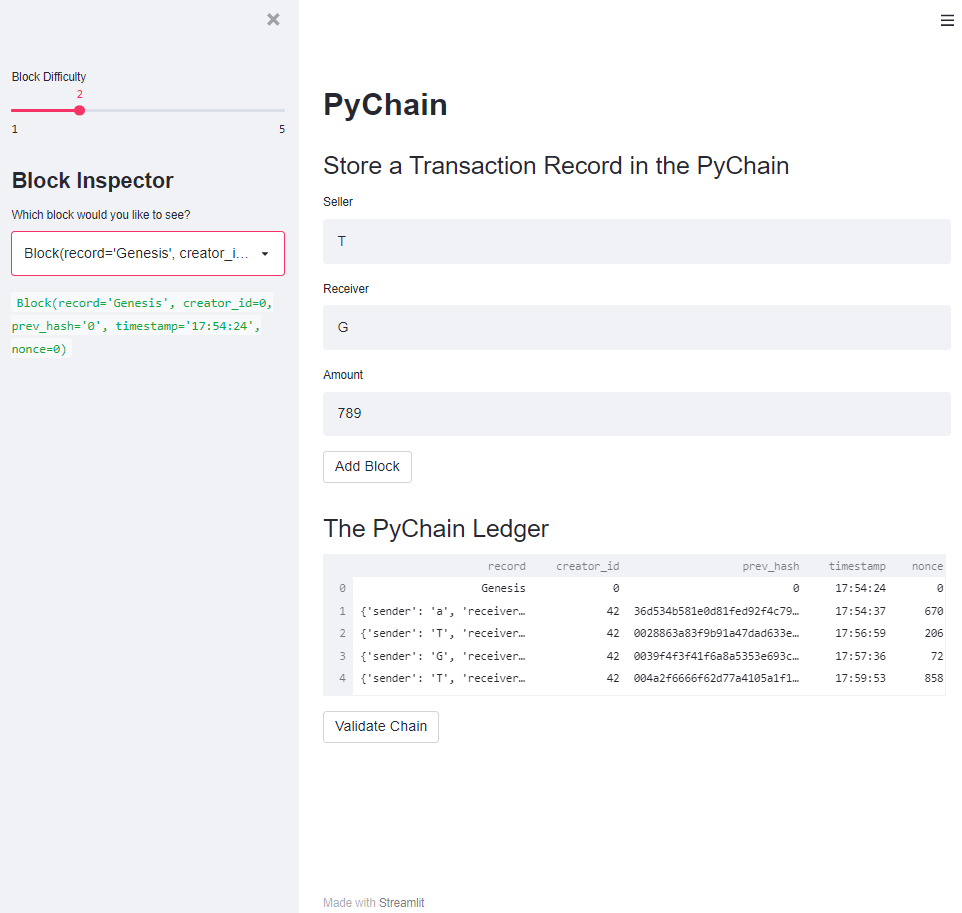Click the Add Block button
Viewport: 962px width, 913px height.
coord(367,466)
